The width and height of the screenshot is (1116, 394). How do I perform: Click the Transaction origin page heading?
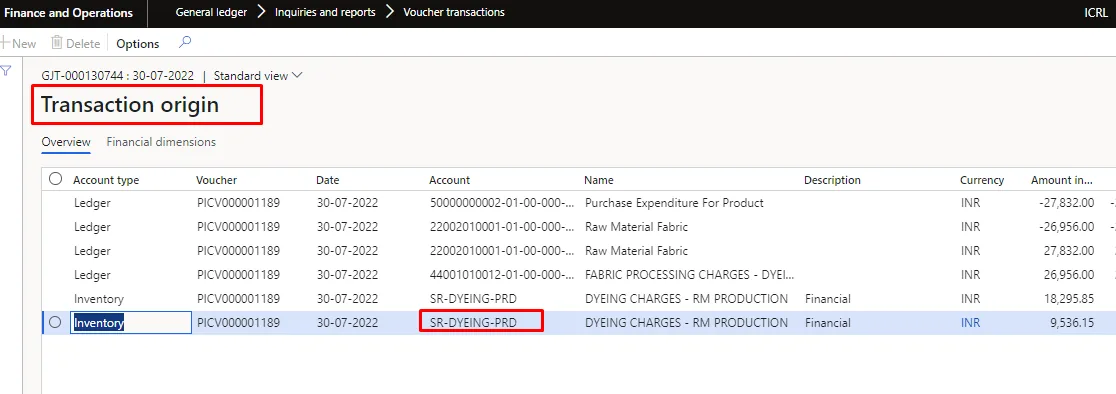pyautogui.click(x=130, y=105)
